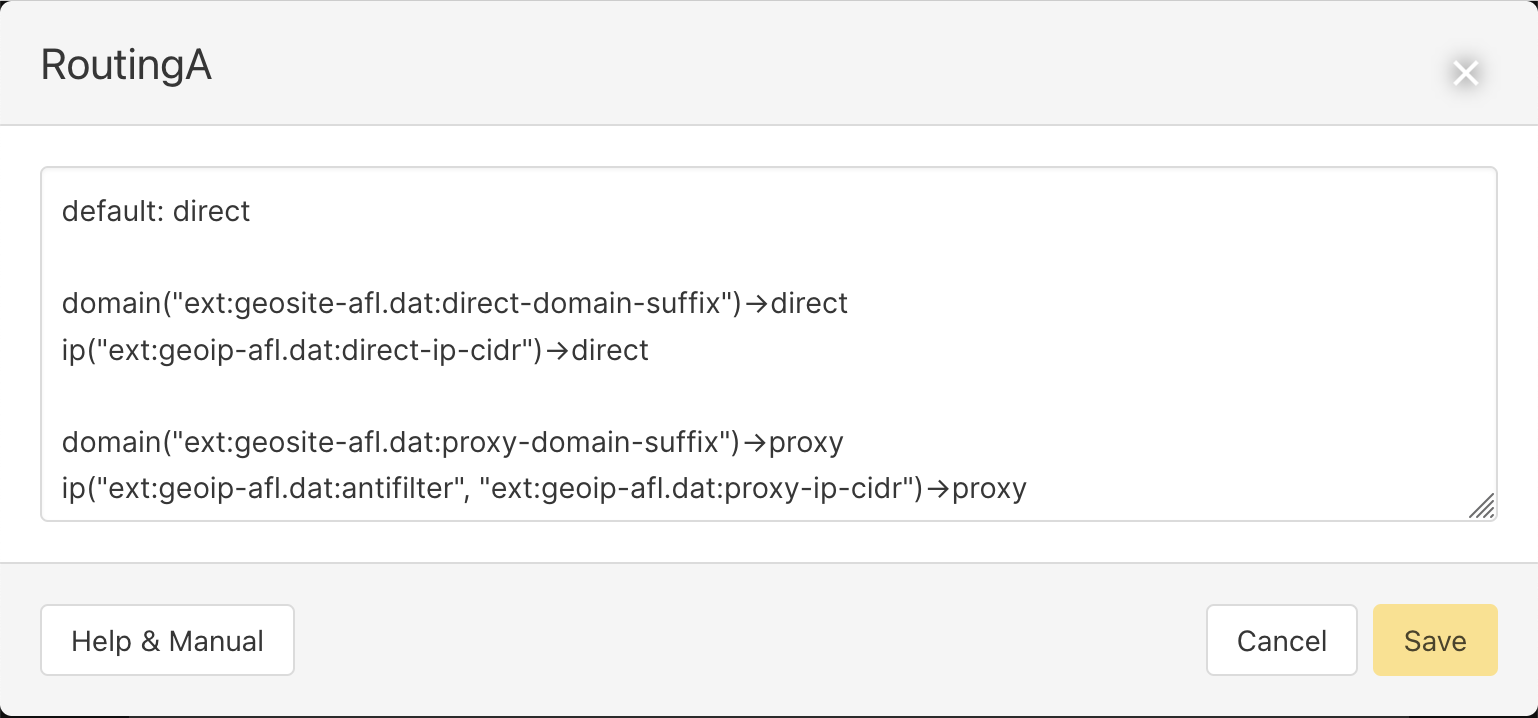Image resolution: width=1538 pixels, height=718 pixels.
Task: Click the word "direct" after "default:"
Action: [x=211, y=211]
